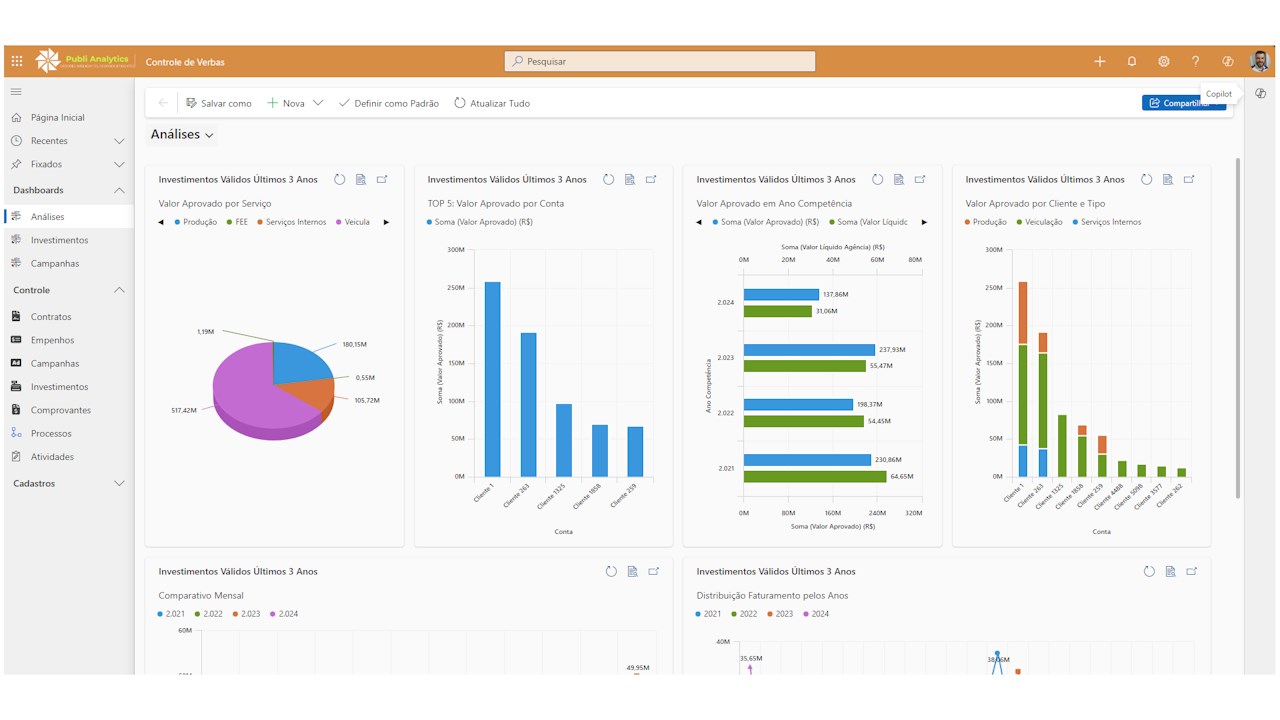Click Salvar como button
Viewport: 1280px width, 720px height.
[218, 103]
